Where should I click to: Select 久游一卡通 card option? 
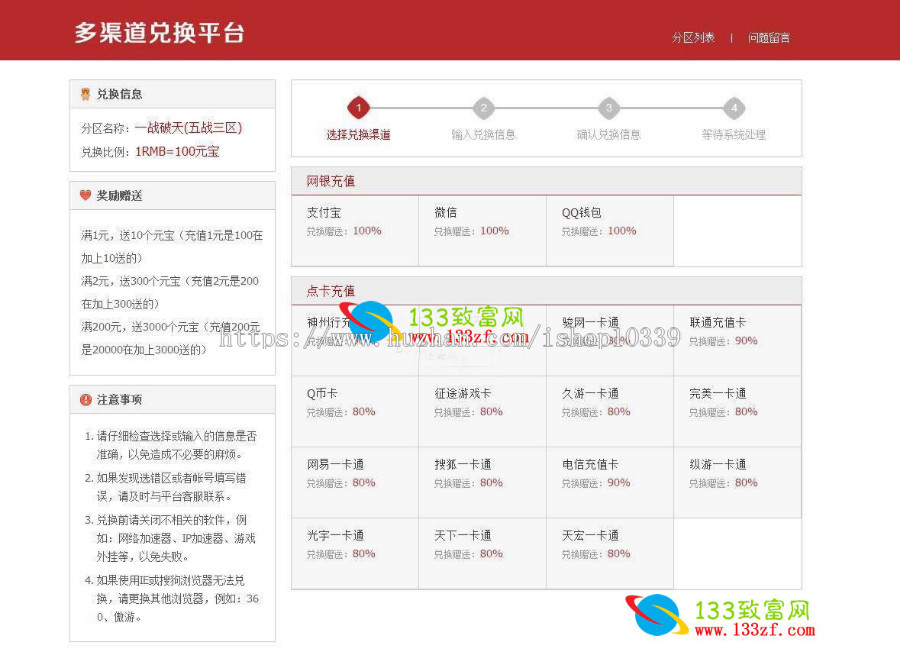[610, 412]
